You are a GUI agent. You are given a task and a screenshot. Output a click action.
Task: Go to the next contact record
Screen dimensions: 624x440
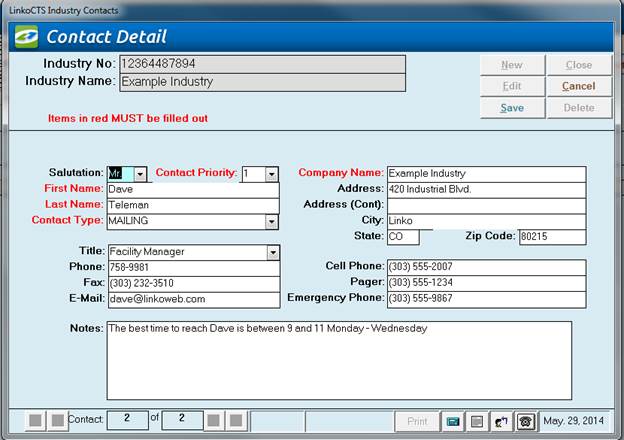click(x=214, y=420)
